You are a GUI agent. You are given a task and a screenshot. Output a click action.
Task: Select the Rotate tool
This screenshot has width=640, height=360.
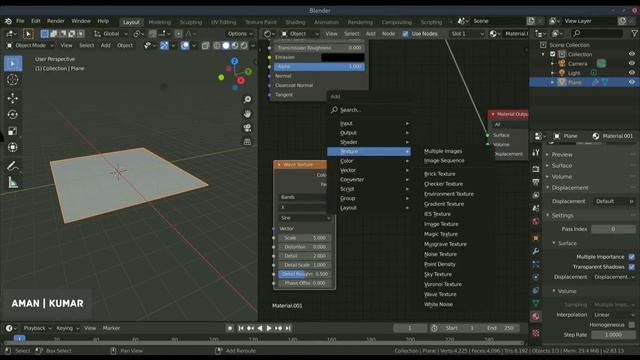click(13, 115)
